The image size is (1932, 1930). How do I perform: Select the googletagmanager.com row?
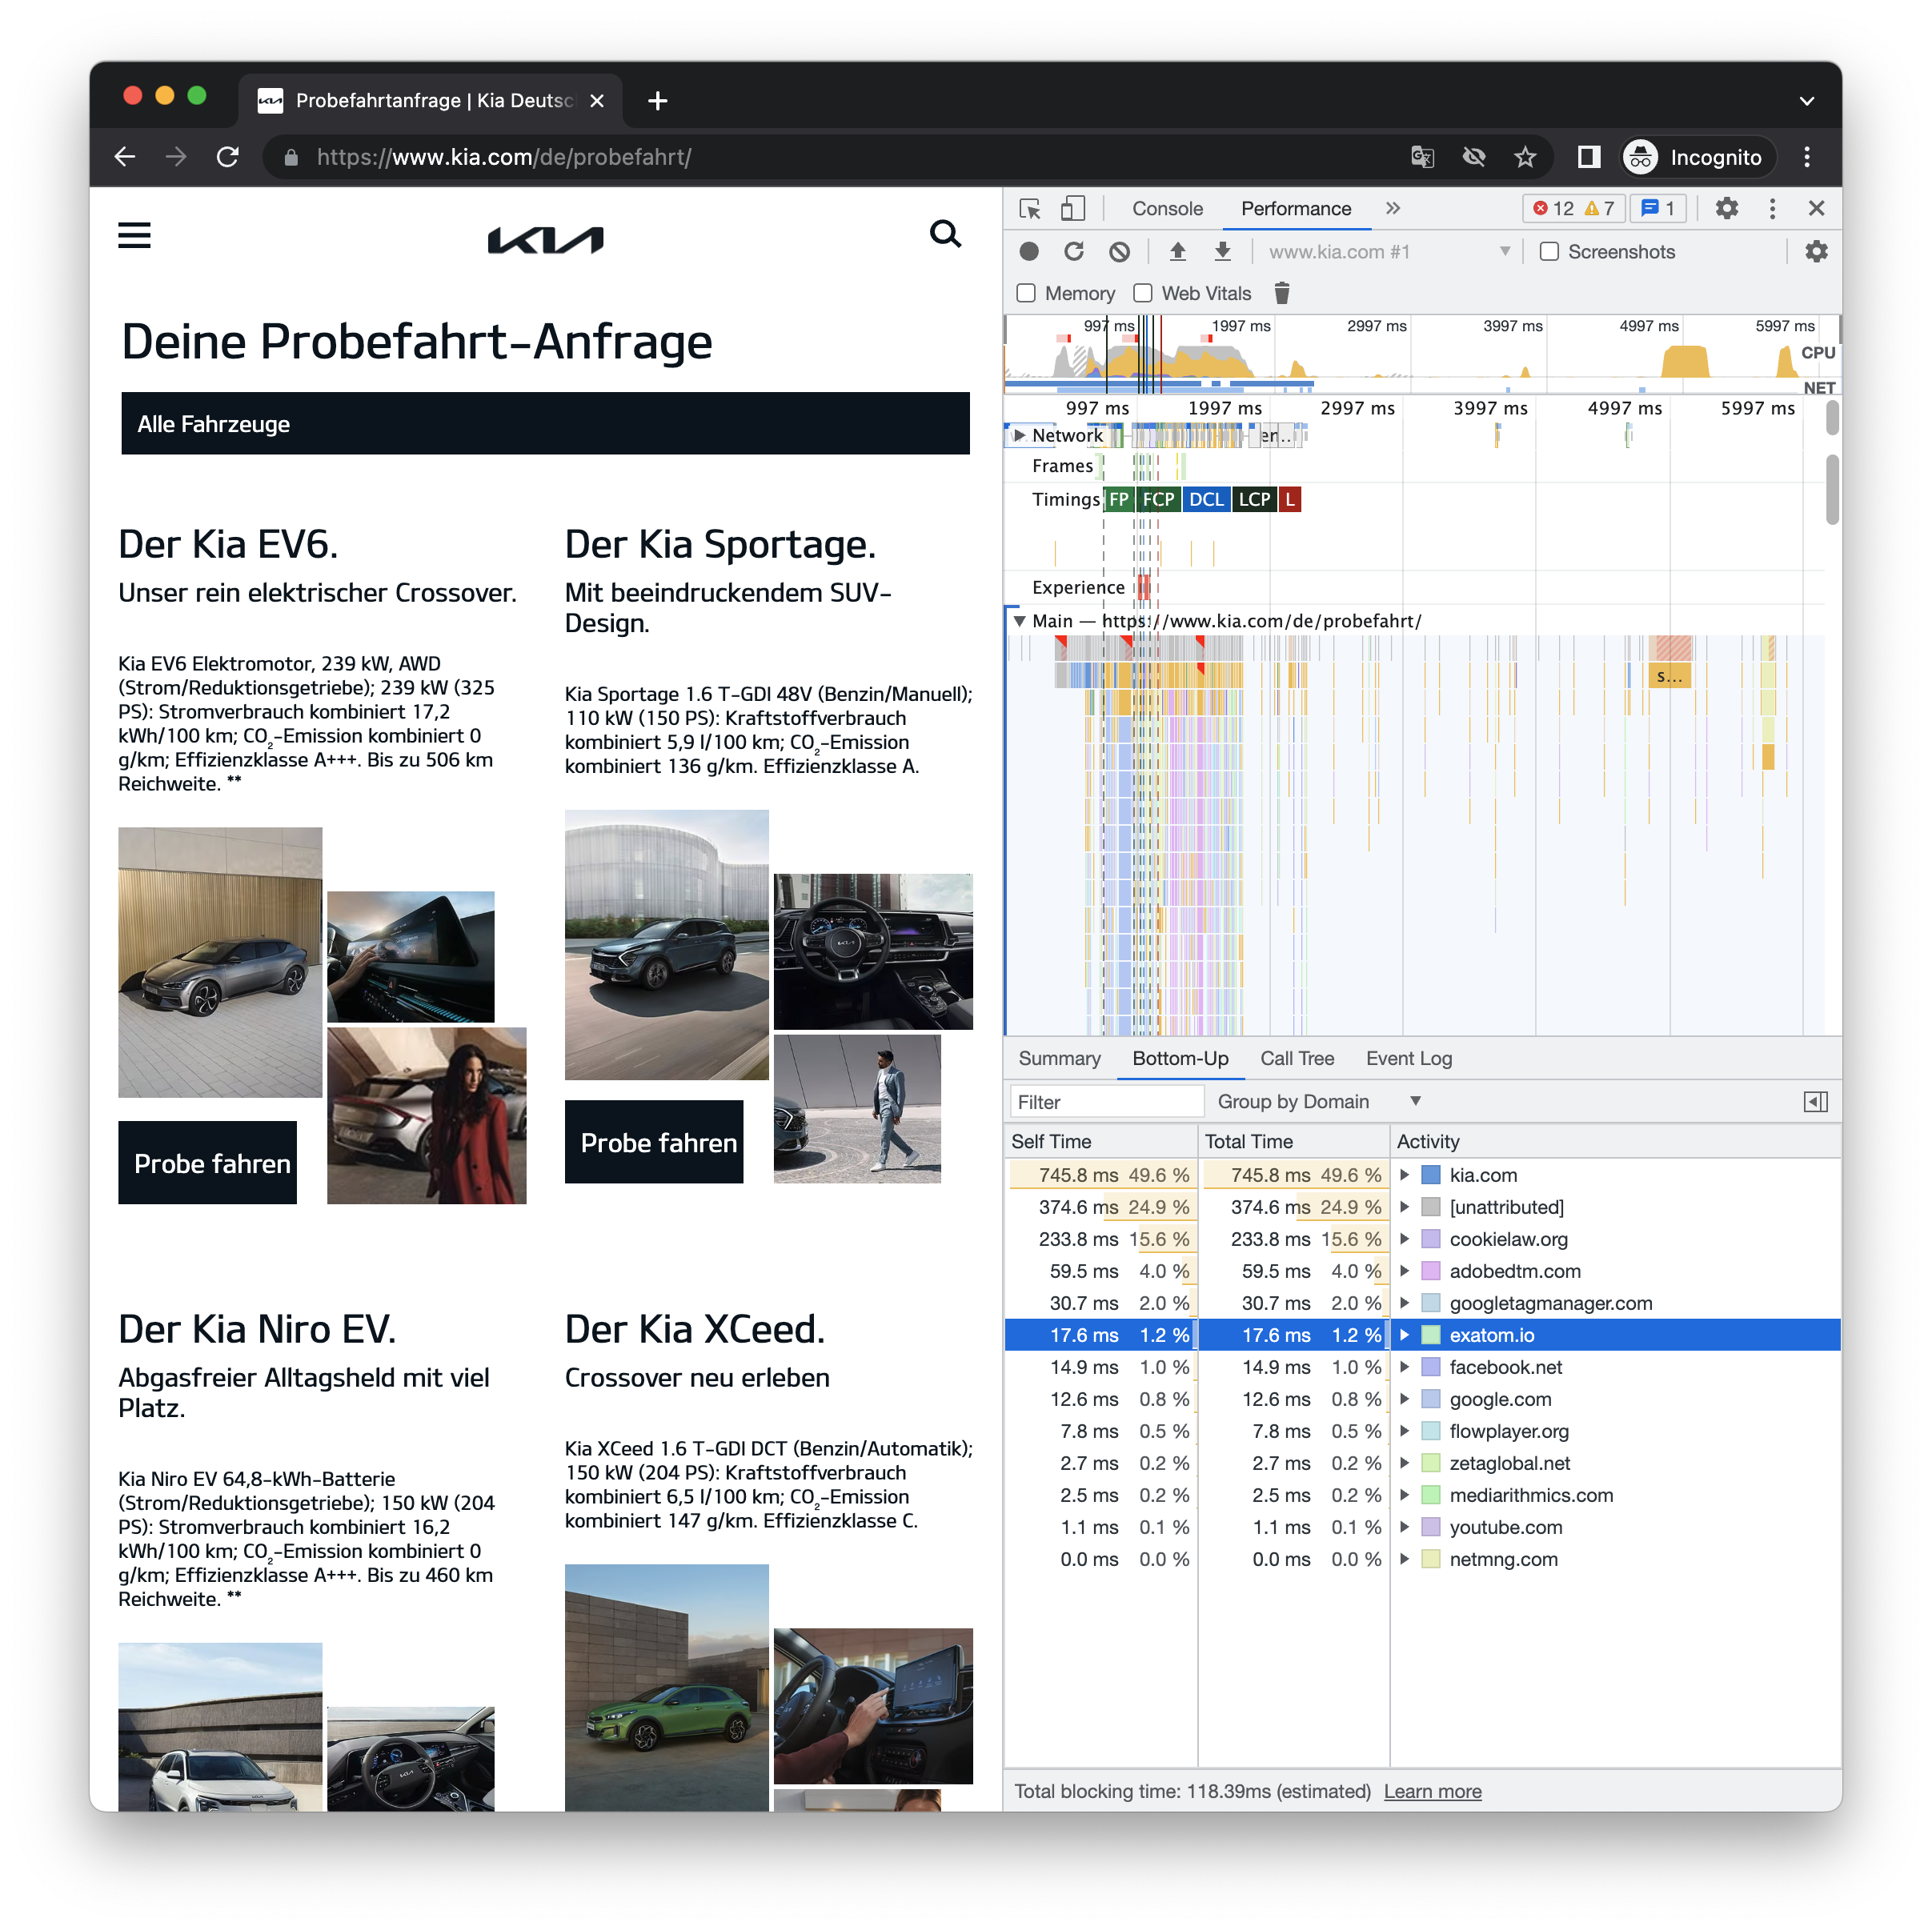point(1422,1303)
